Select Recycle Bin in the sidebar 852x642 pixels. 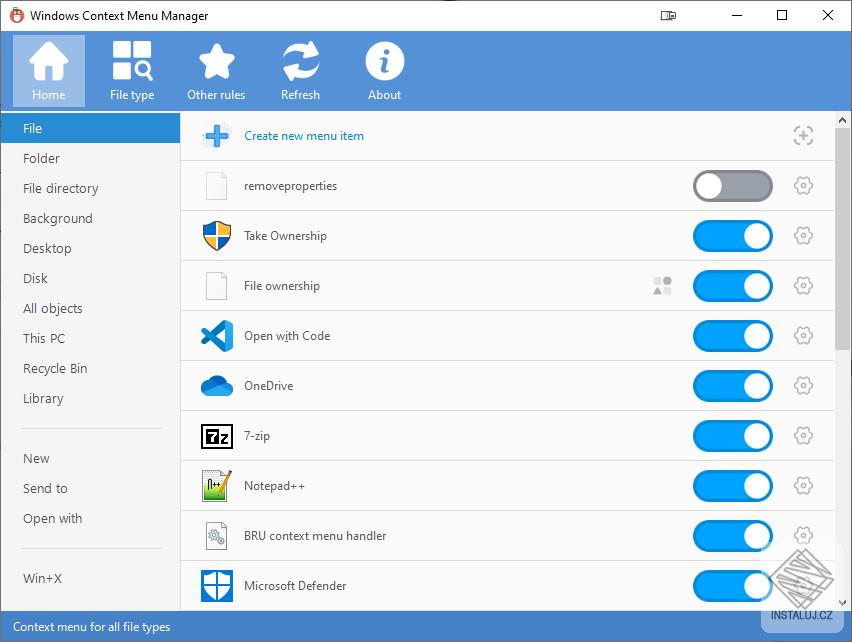click(x=90, y=368)
